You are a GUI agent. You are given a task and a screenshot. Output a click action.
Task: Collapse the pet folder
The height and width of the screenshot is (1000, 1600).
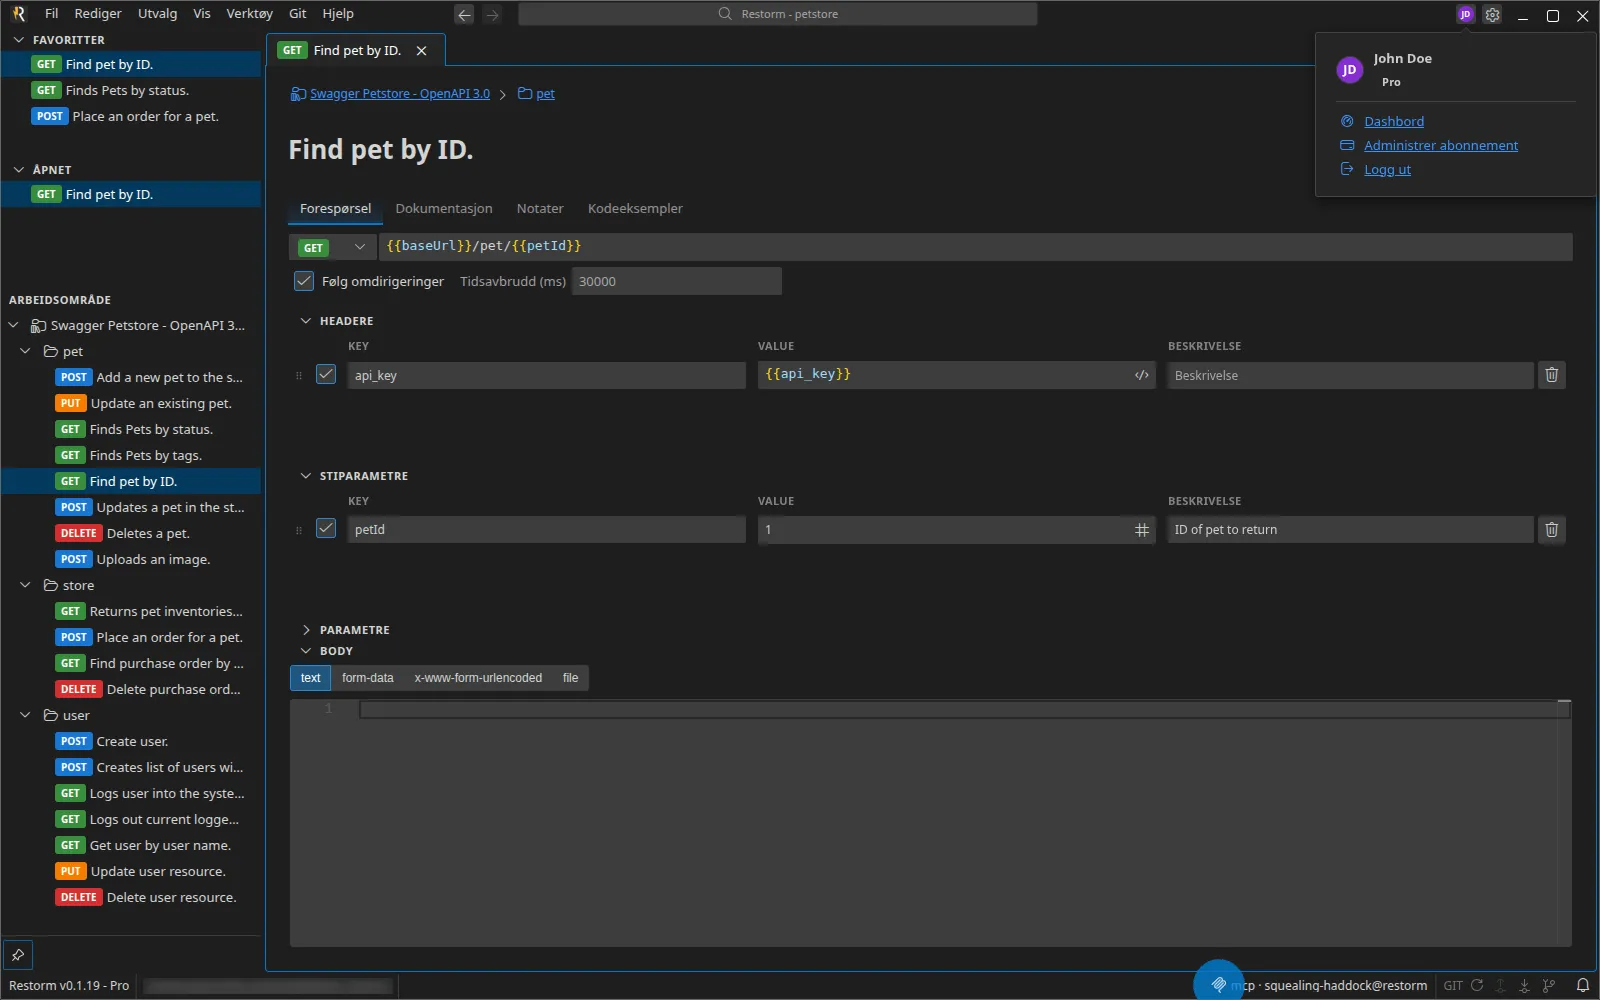click(26, 352)
